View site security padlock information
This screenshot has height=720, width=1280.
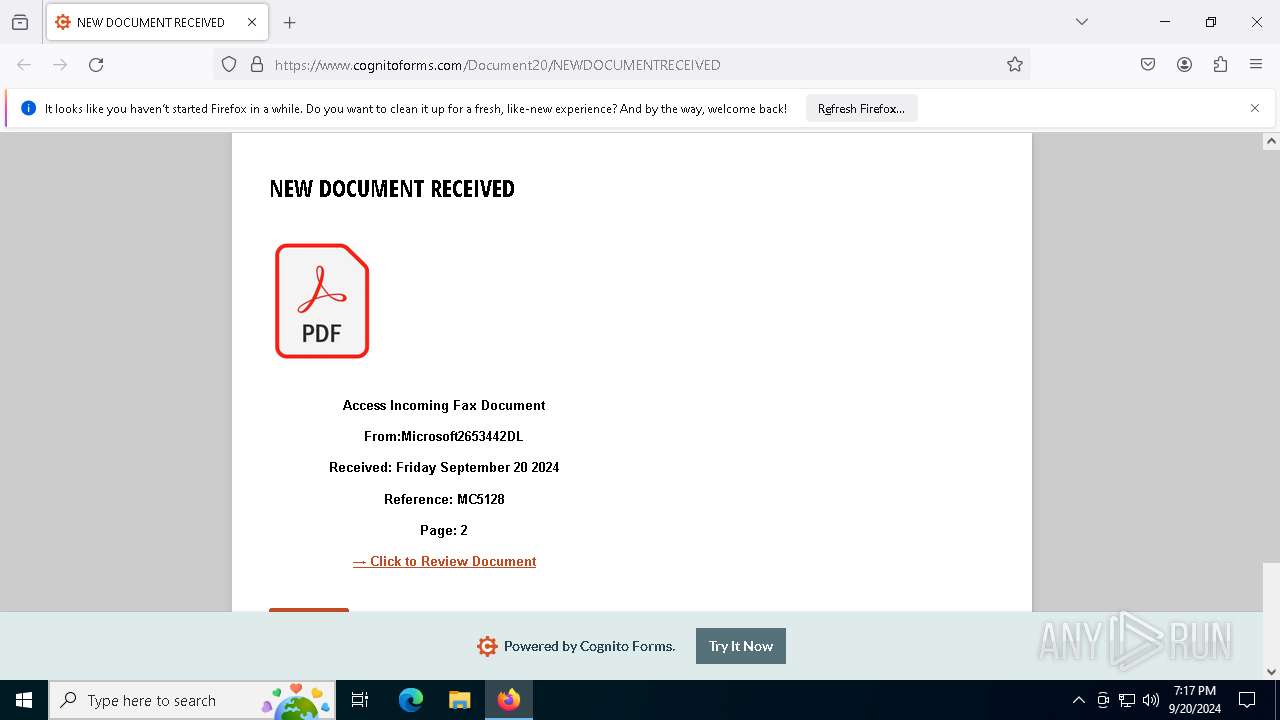257,65
